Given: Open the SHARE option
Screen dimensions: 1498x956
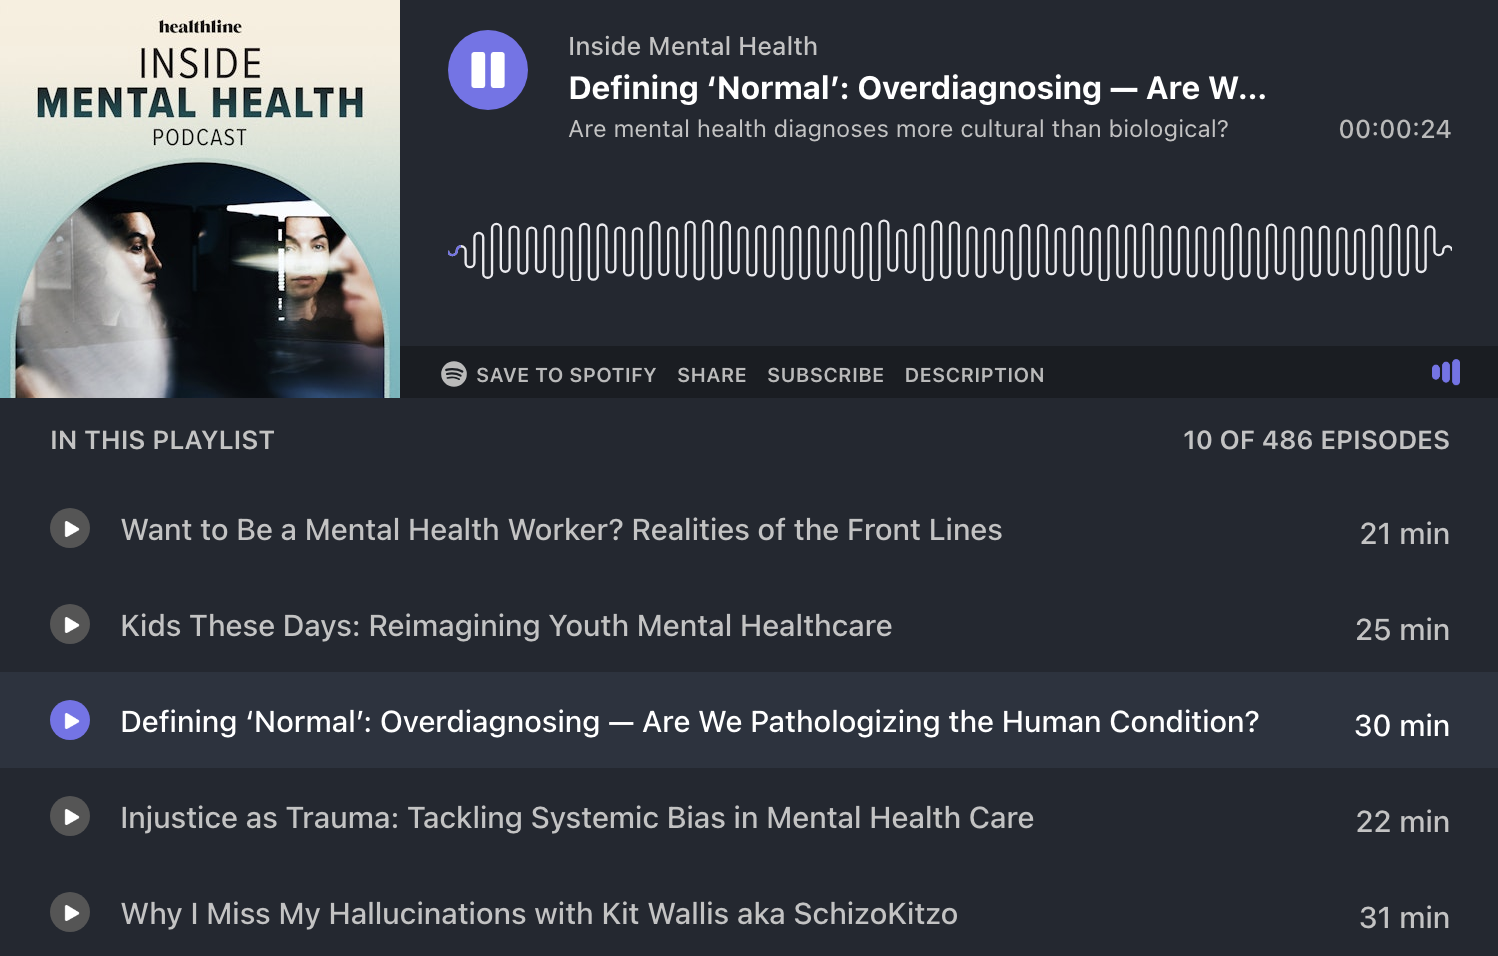Looking at the screenshot, I should click(712, 375).
